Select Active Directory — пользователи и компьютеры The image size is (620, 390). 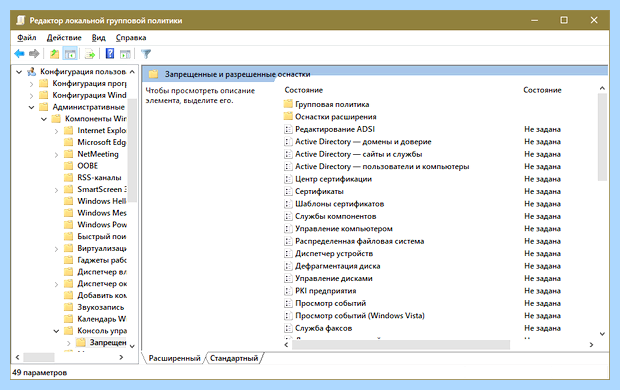(382, 167)
